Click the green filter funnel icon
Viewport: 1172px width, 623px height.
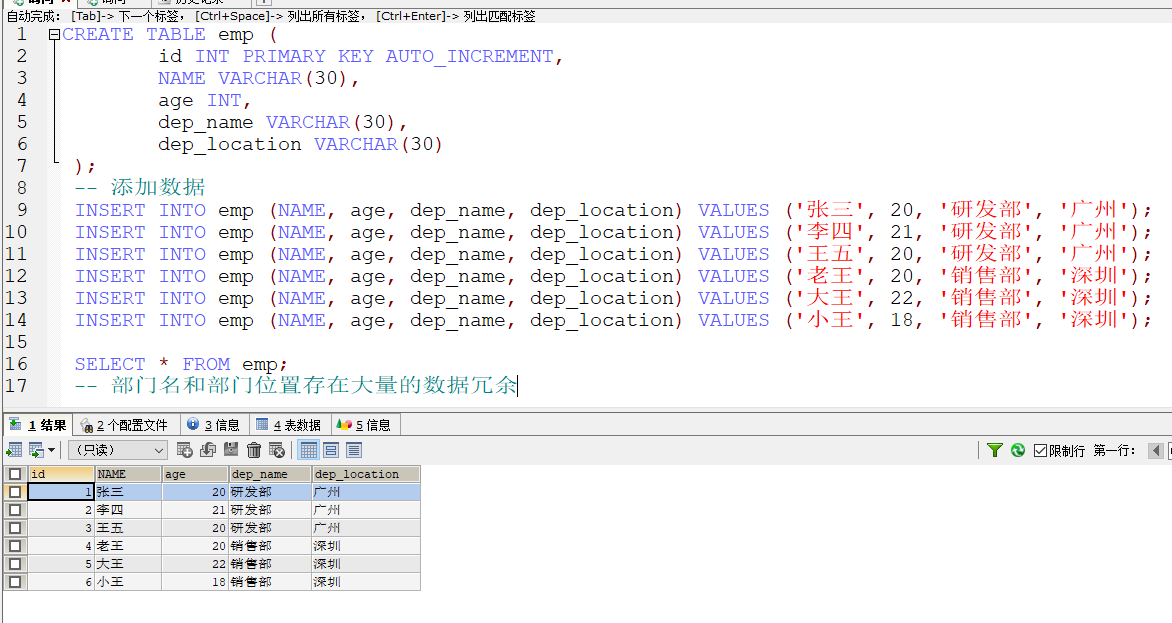(996, 450)
